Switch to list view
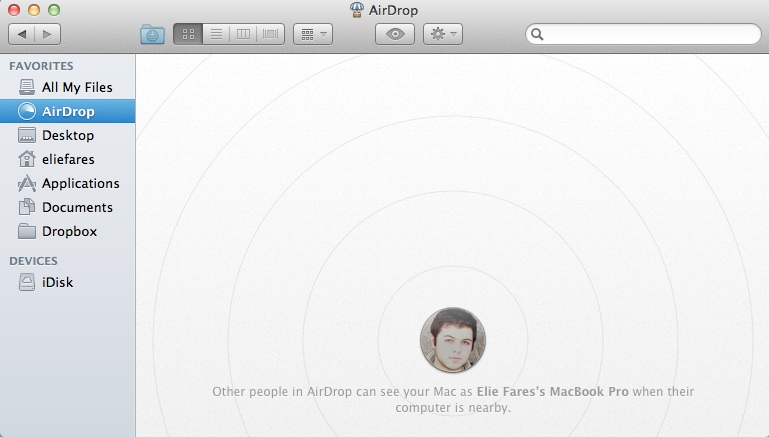 click(215, 34)
